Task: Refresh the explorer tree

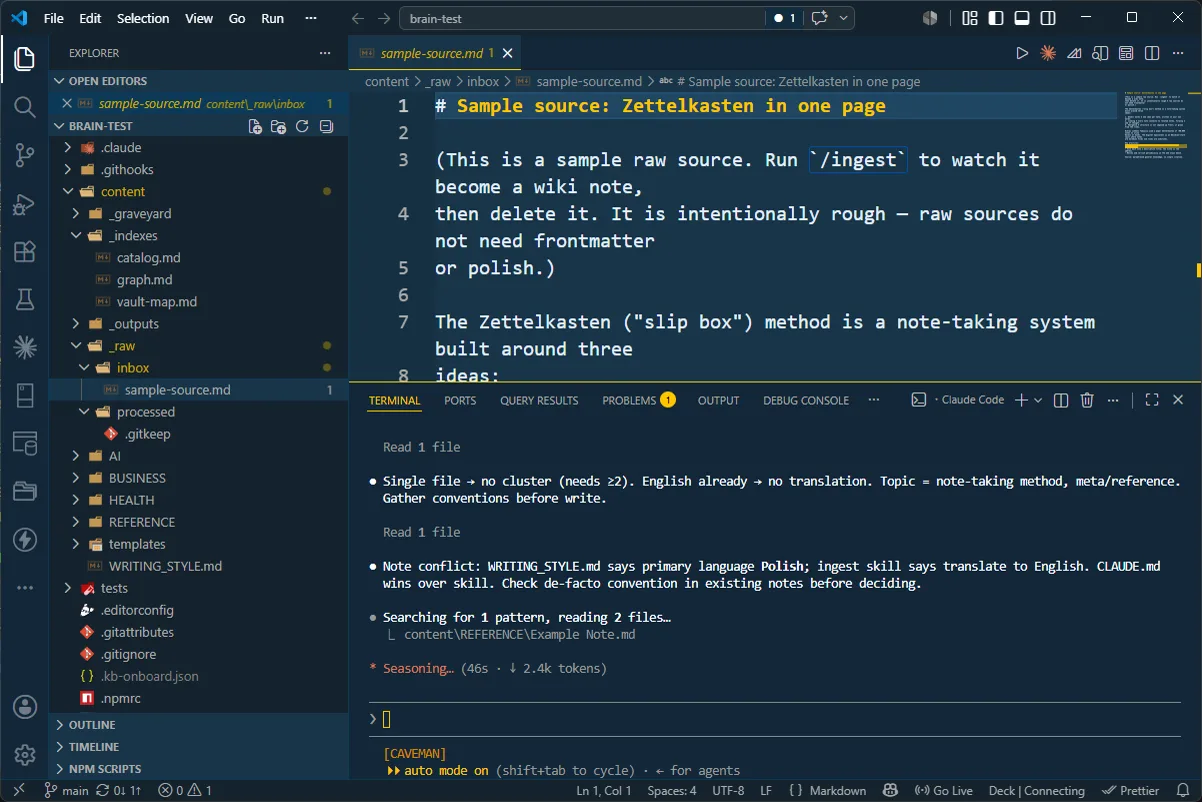Action: [302, 126]
